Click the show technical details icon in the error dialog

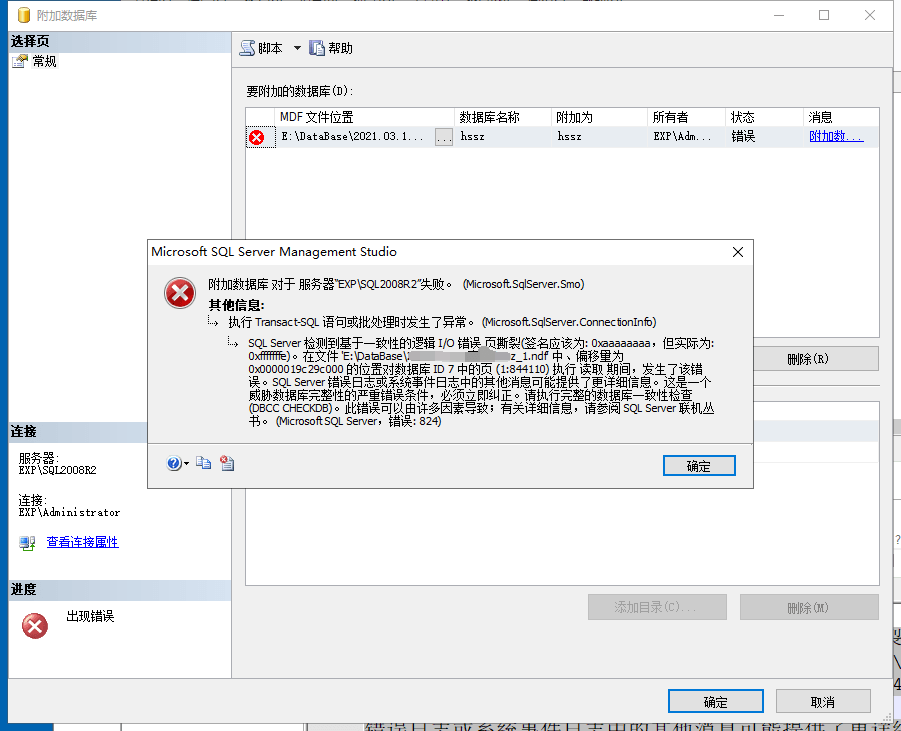tap(227, 463)
